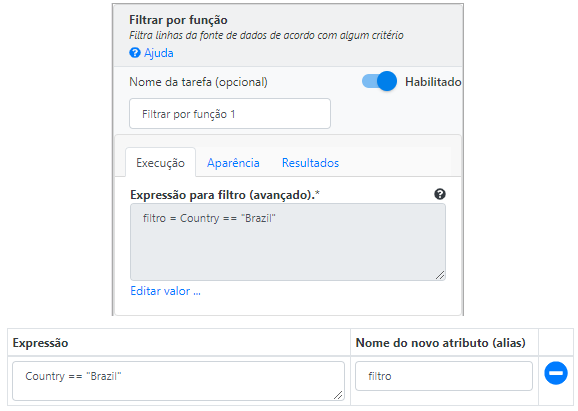Viewport: 578px width, 411px height.
Task: Click the Expressão field with Country == "Brazil"
Action: [178, 381]
